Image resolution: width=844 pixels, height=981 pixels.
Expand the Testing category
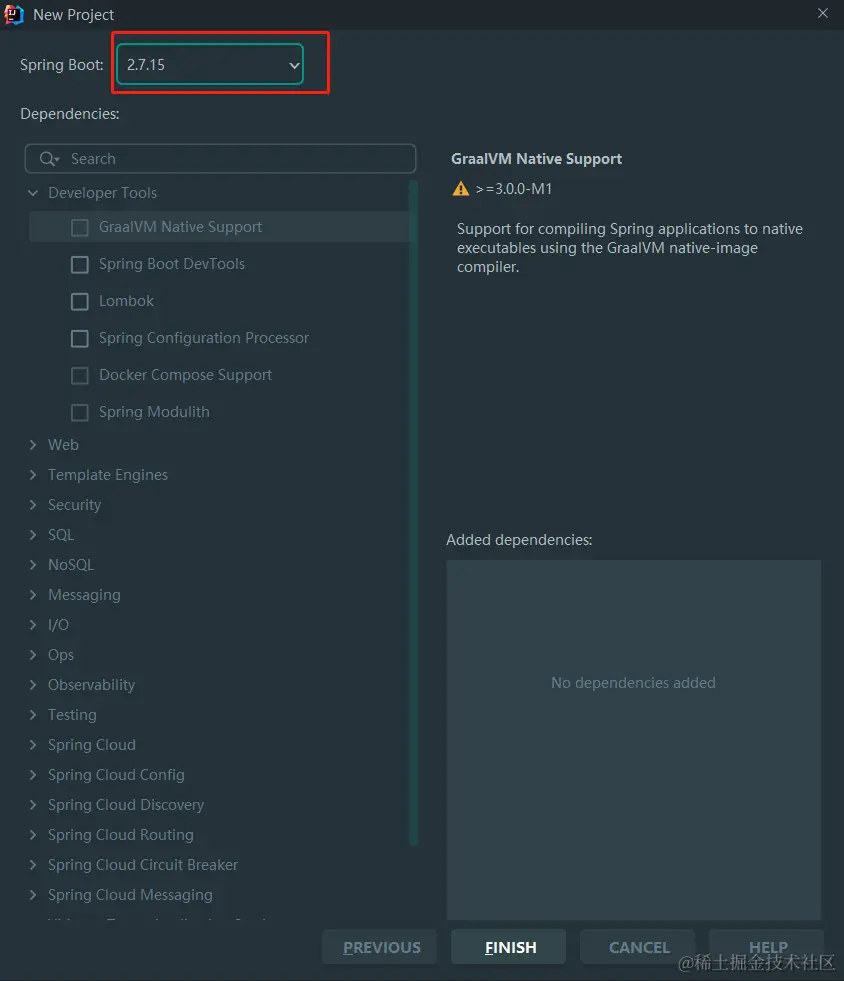pos(33,715)
